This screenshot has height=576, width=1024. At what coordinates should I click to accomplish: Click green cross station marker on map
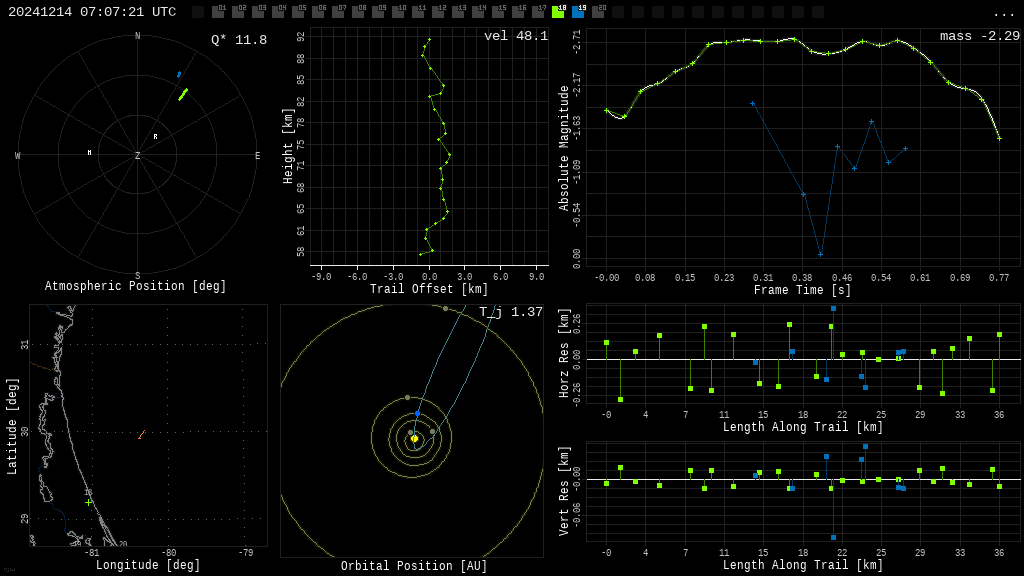click(x=88, y=502)
